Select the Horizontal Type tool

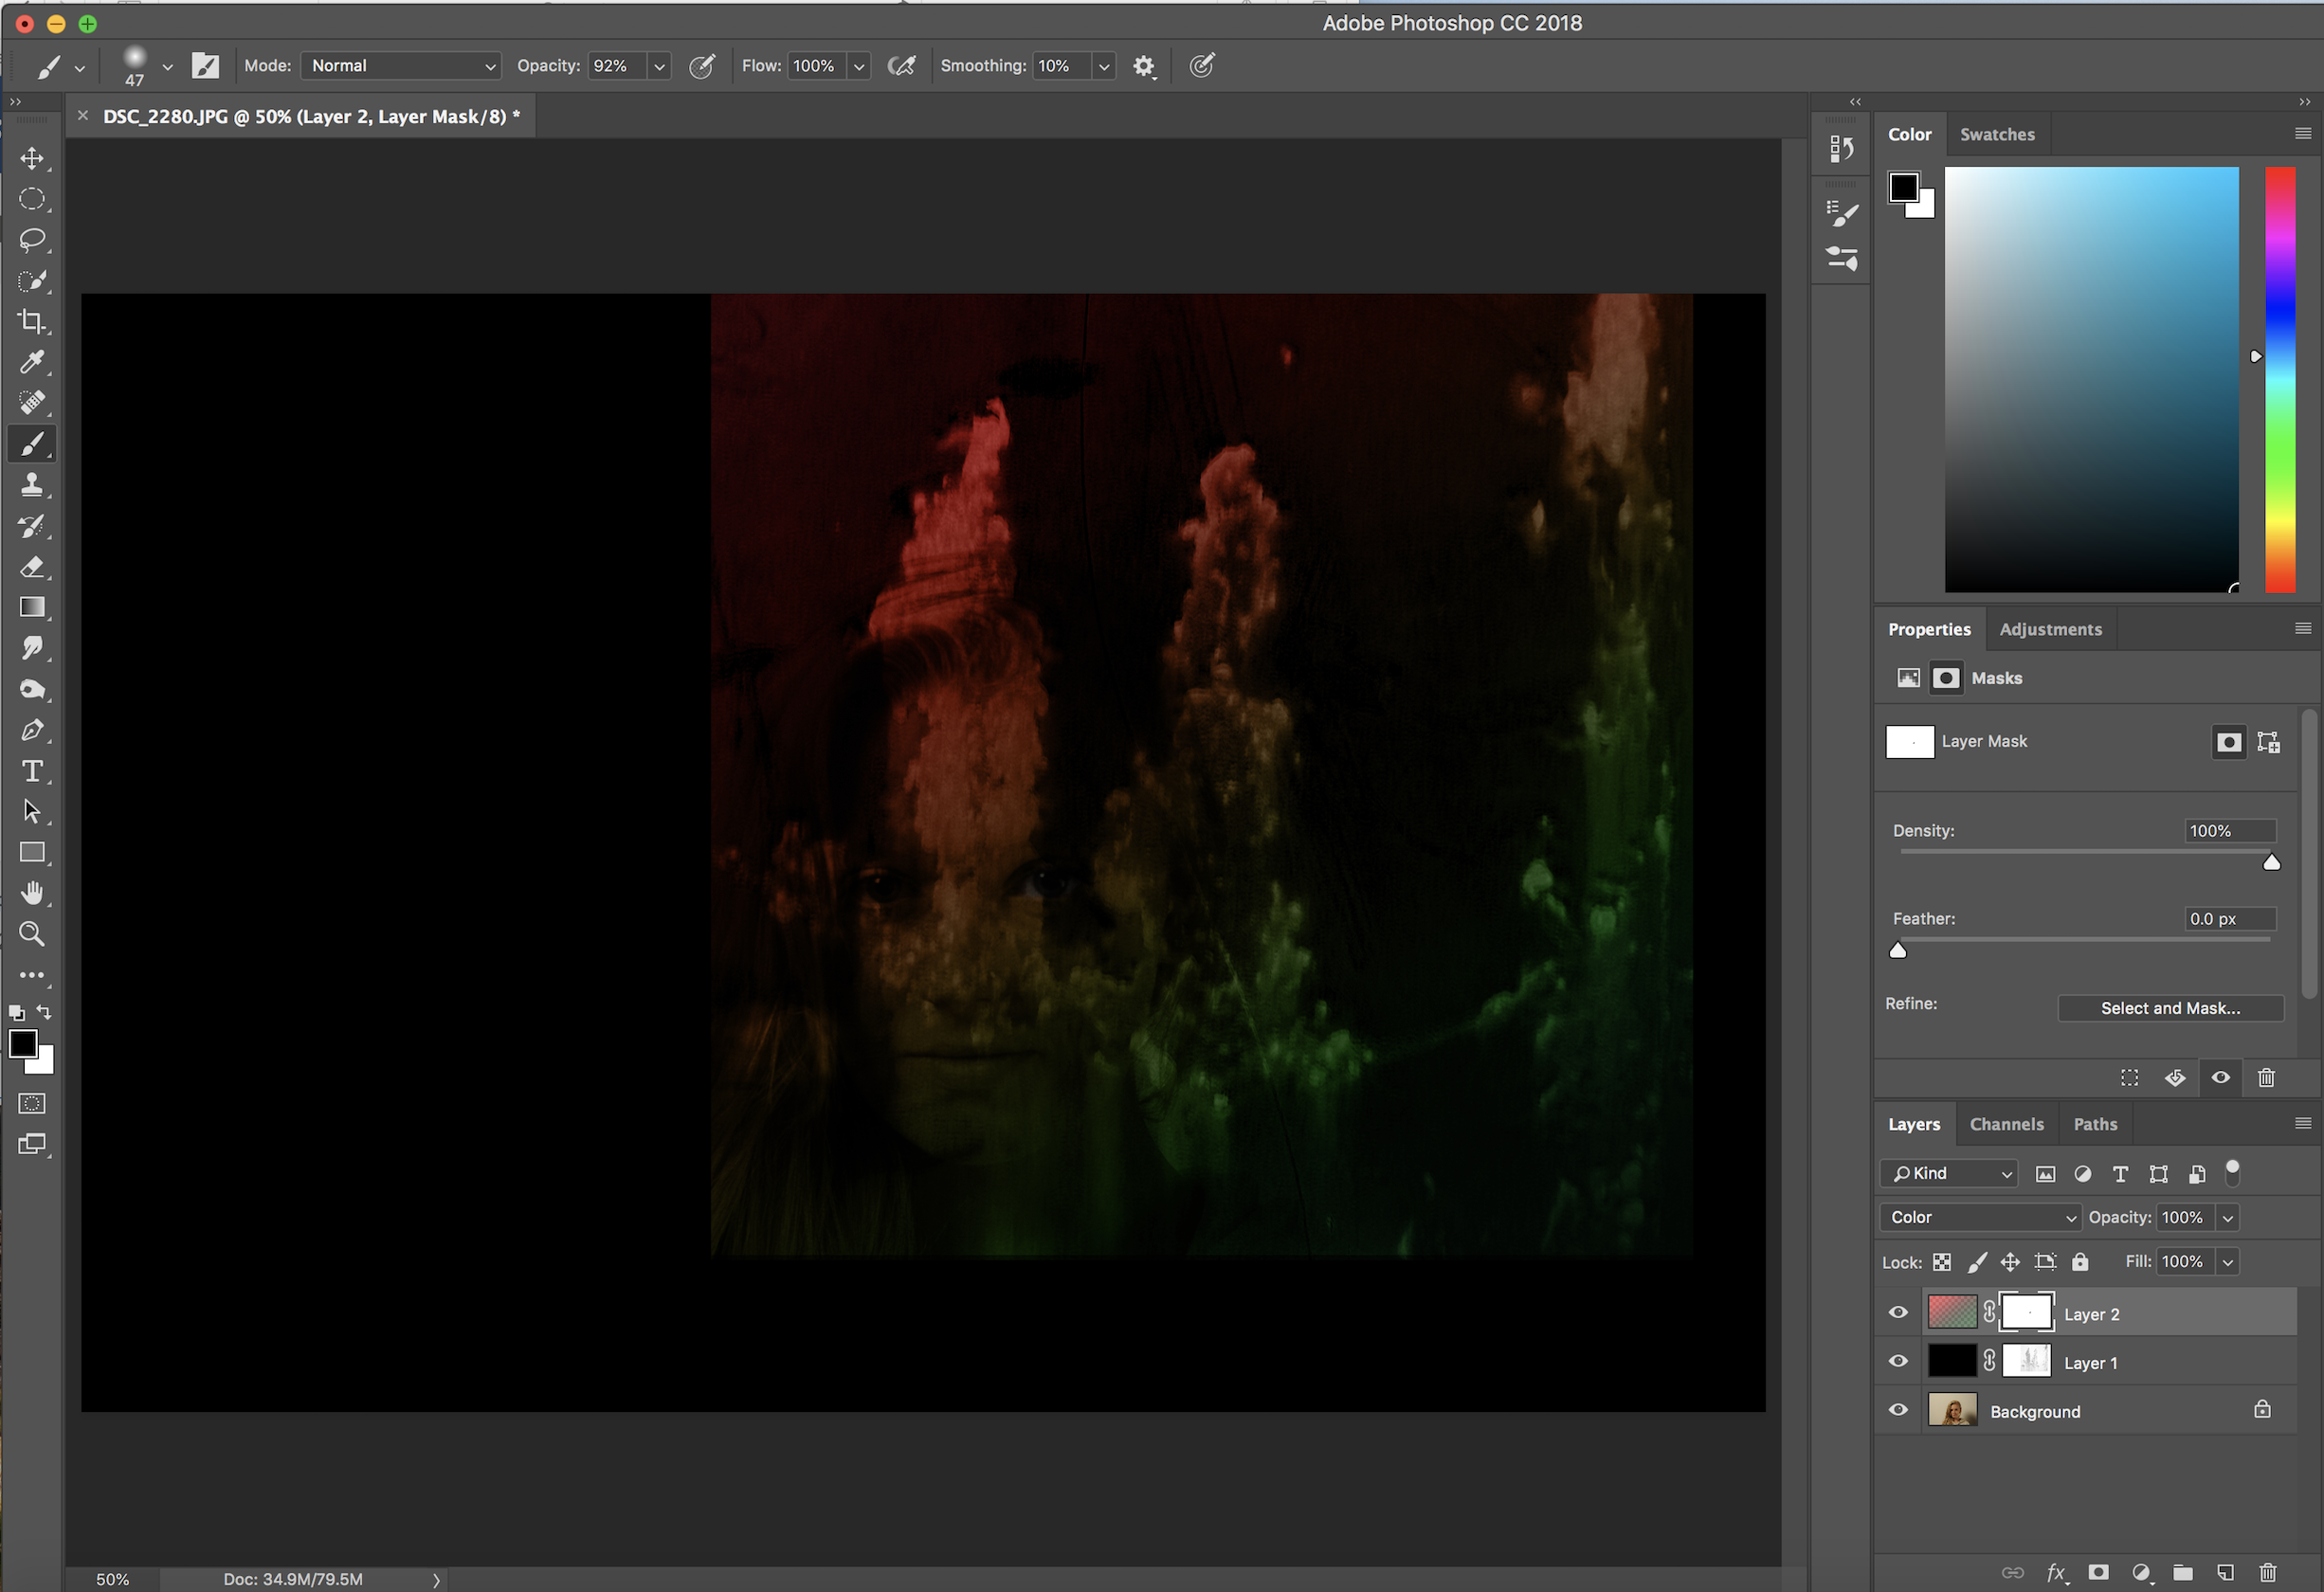[32, 771]
